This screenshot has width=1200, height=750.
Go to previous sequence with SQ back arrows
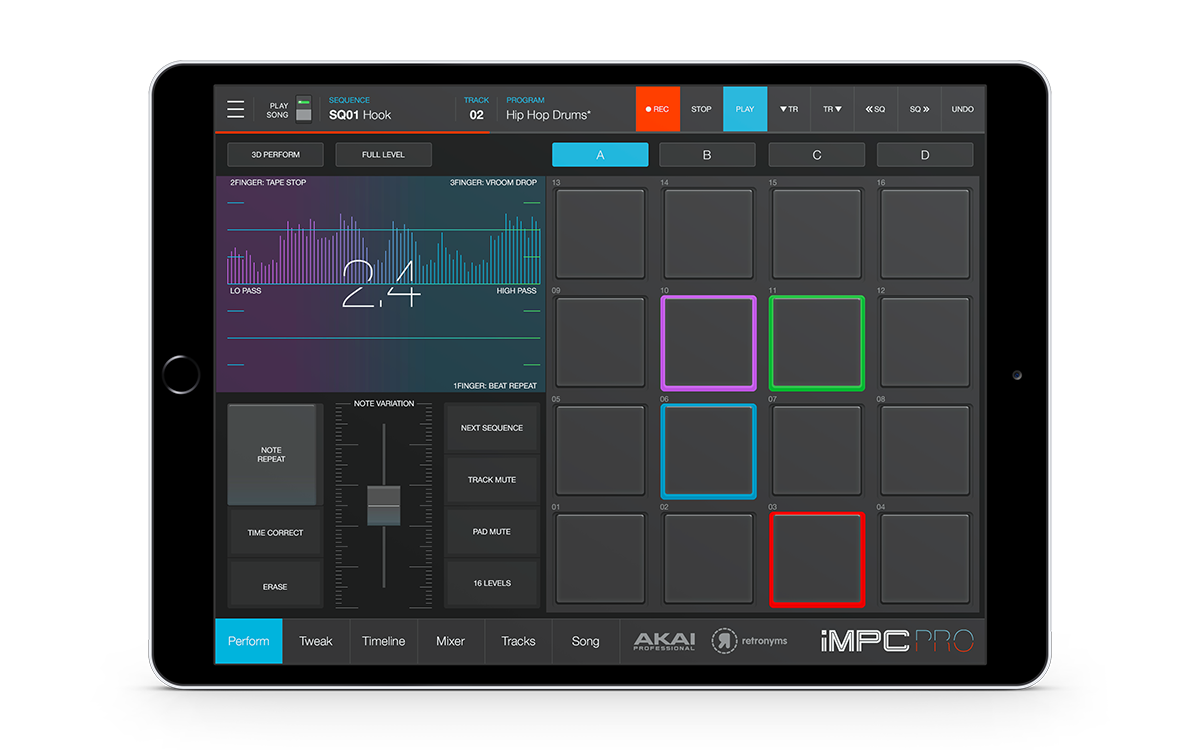coord(875,109)
